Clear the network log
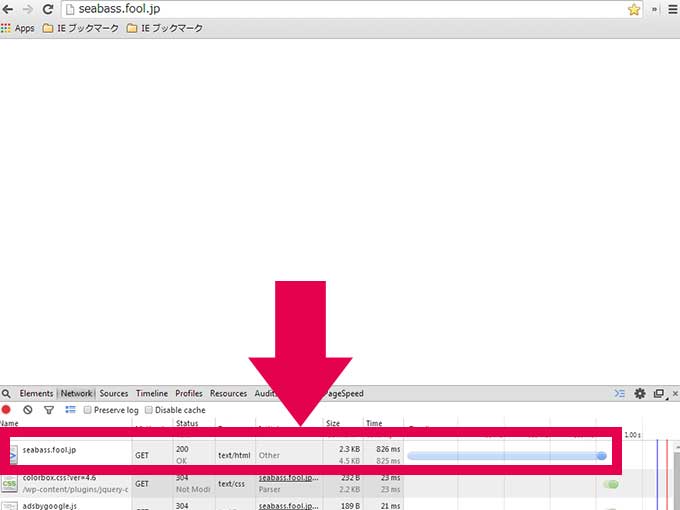The height and width of the screenshot is (510, 680). pos(28,410)
